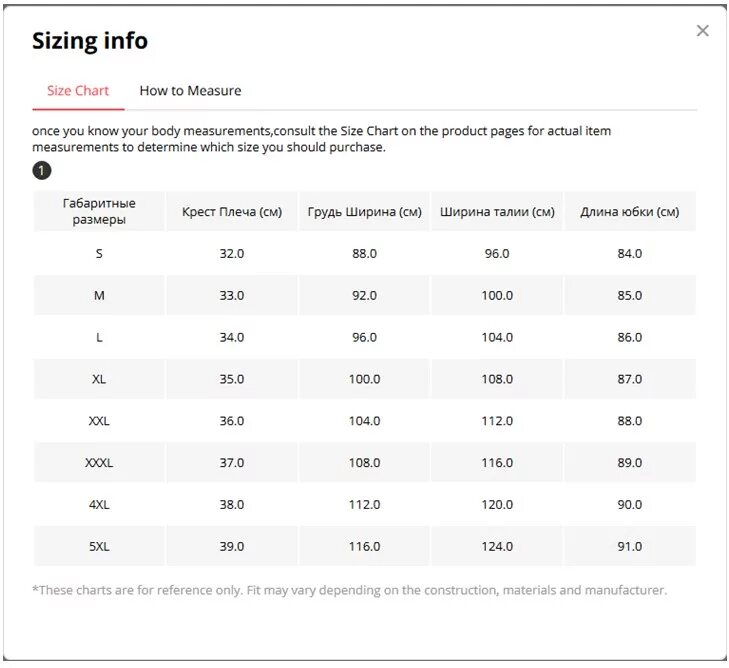The image size is (729, 668).
Task: Click the reference-only disclaimer text
Action: (349, 590)
